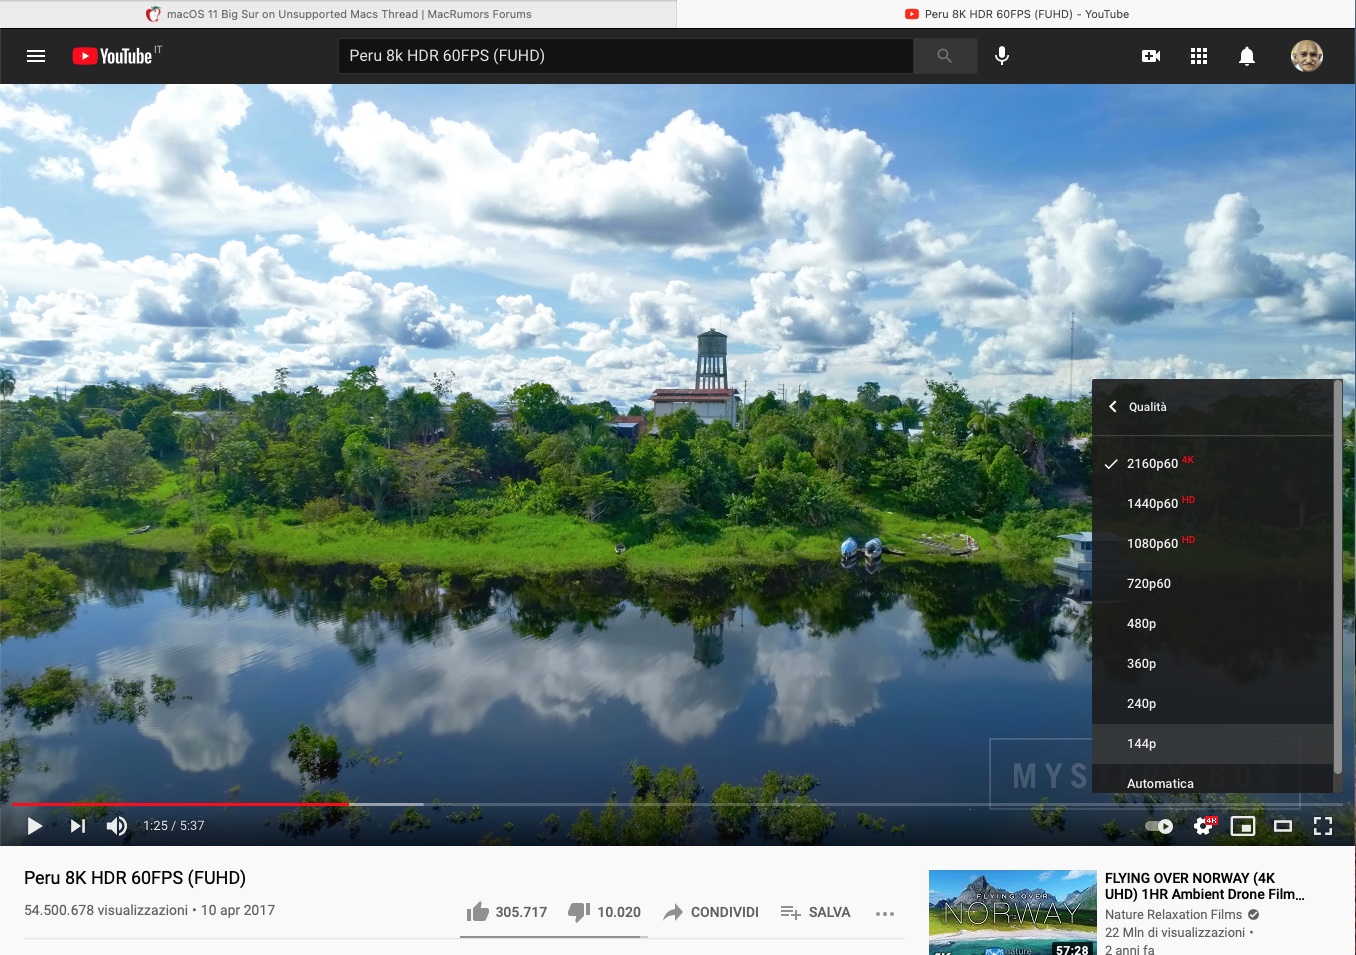Open the YouTube guide hamburger menu

coord(36,56)
